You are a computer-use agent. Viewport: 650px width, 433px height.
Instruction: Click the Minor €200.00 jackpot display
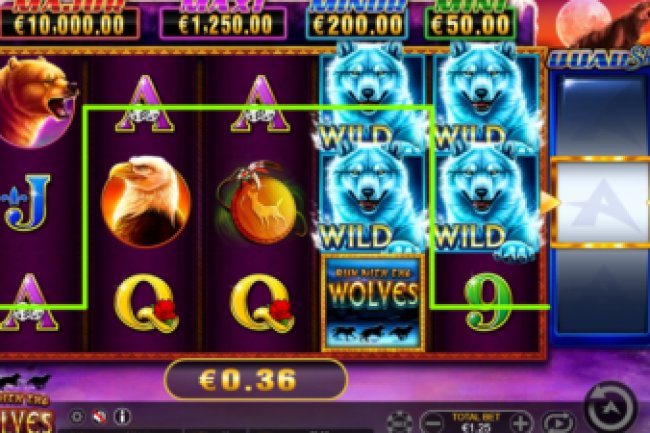[357, 22]
